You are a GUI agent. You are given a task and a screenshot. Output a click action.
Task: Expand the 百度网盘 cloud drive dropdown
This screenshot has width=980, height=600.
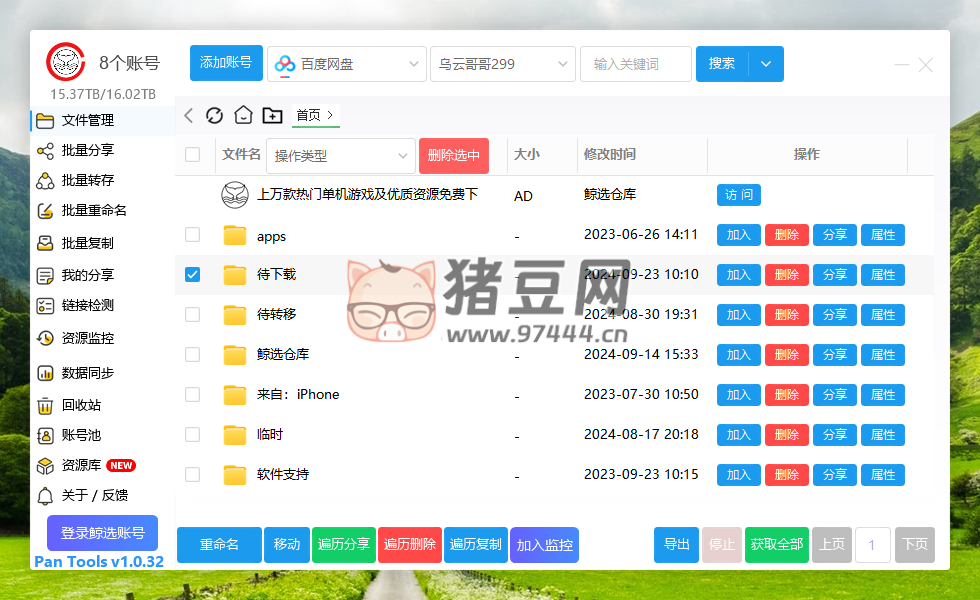[347, 64]
